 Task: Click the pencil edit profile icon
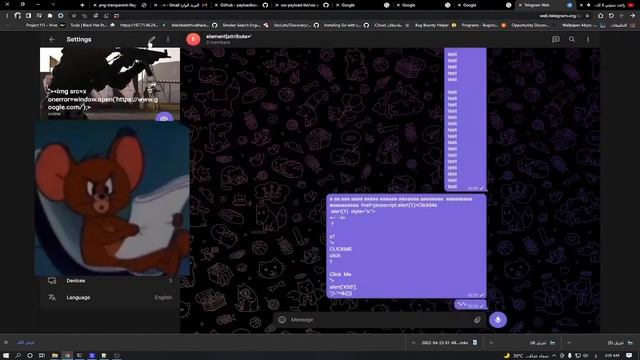pos(151,40)
